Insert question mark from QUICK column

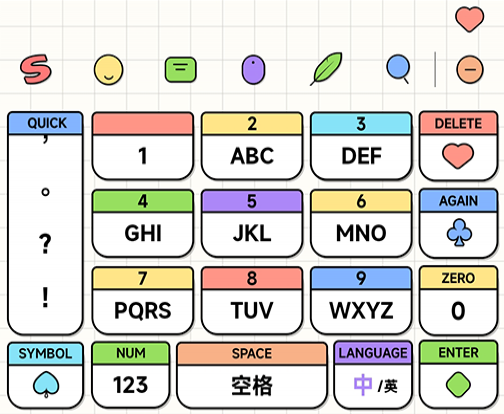tap(45, 244)
